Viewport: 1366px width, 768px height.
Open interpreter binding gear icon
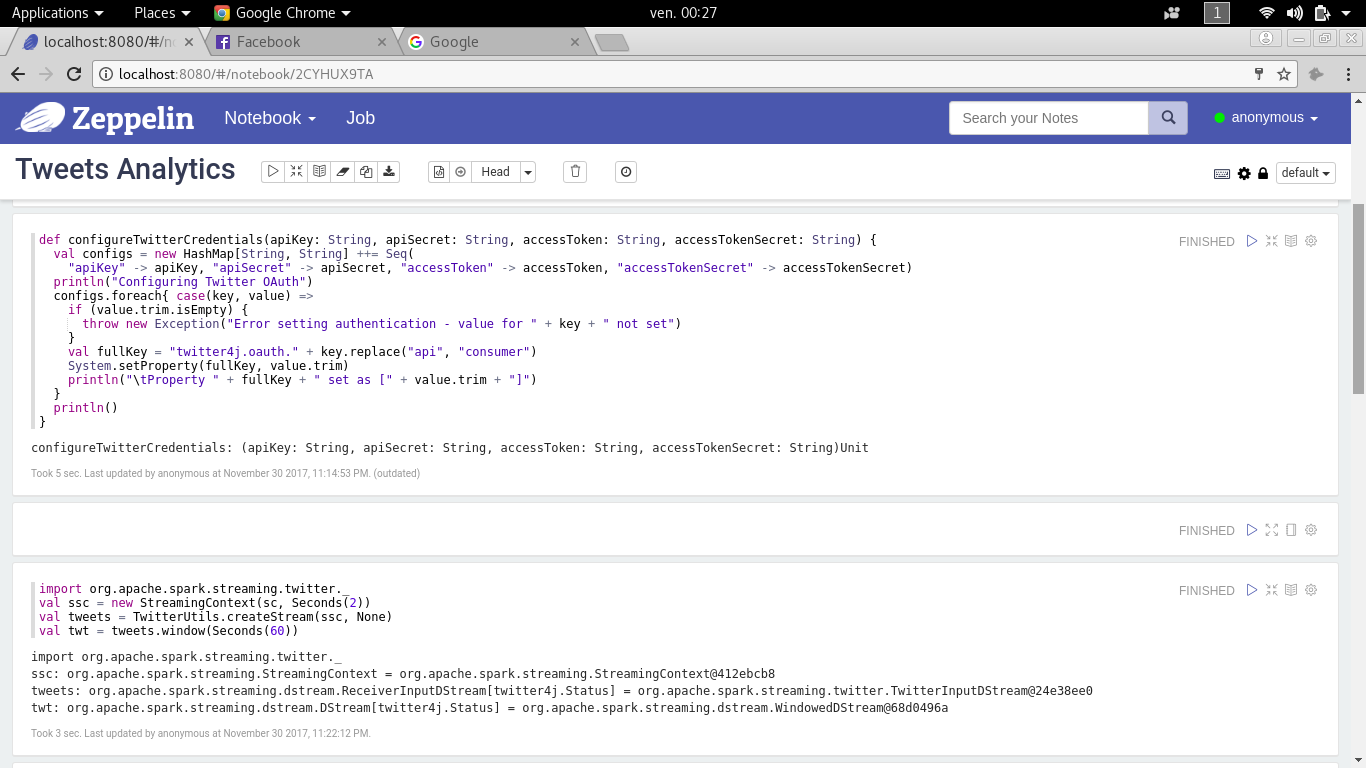(x=1244, y=173)
